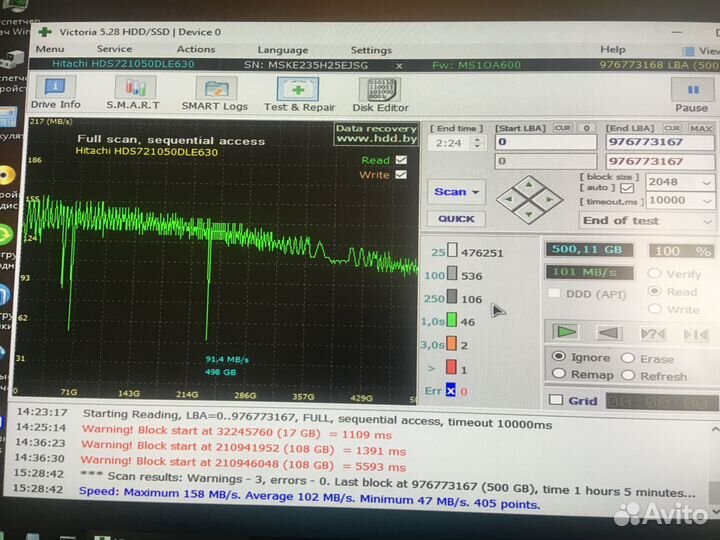Open the Language menu
720x540 pixels.
point(282,50)
